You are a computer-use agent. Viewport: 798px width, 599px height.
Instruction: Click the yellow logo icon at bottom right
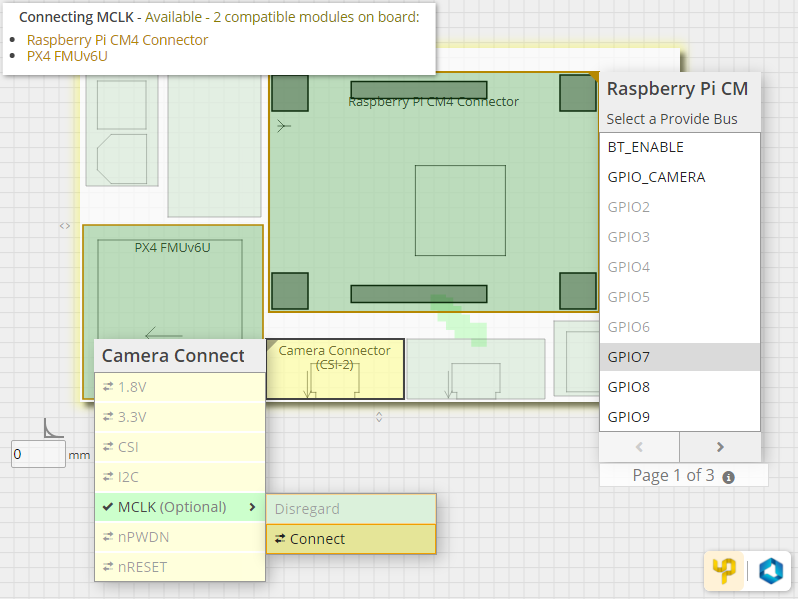[723, 570]
